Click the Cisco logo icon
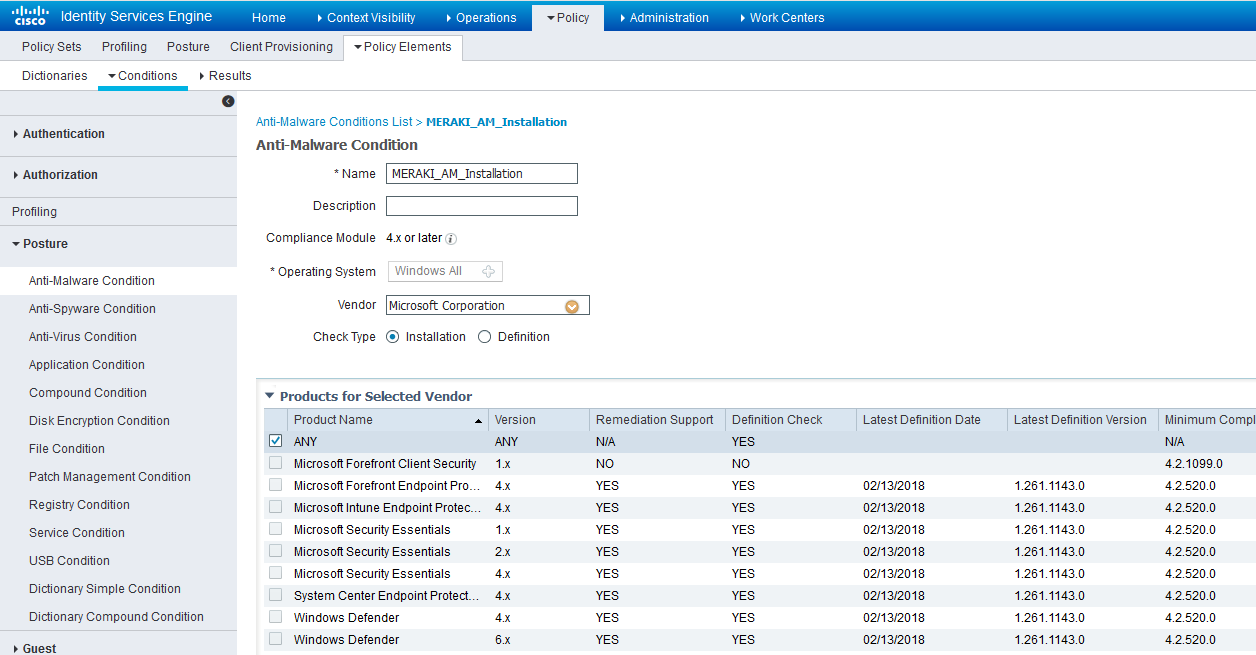1256x655 pixels. [30, 16]
